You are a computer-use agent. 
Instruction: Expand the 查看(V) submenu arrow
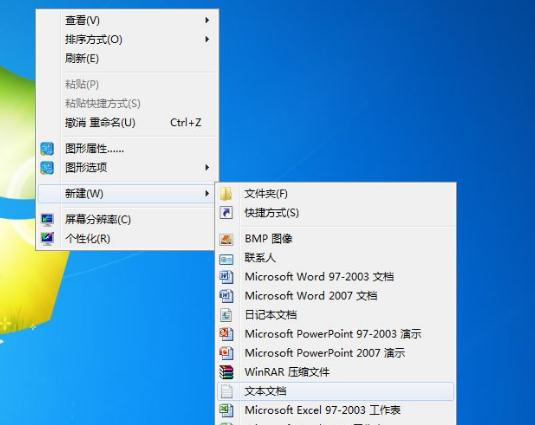(x=207, y=20)
